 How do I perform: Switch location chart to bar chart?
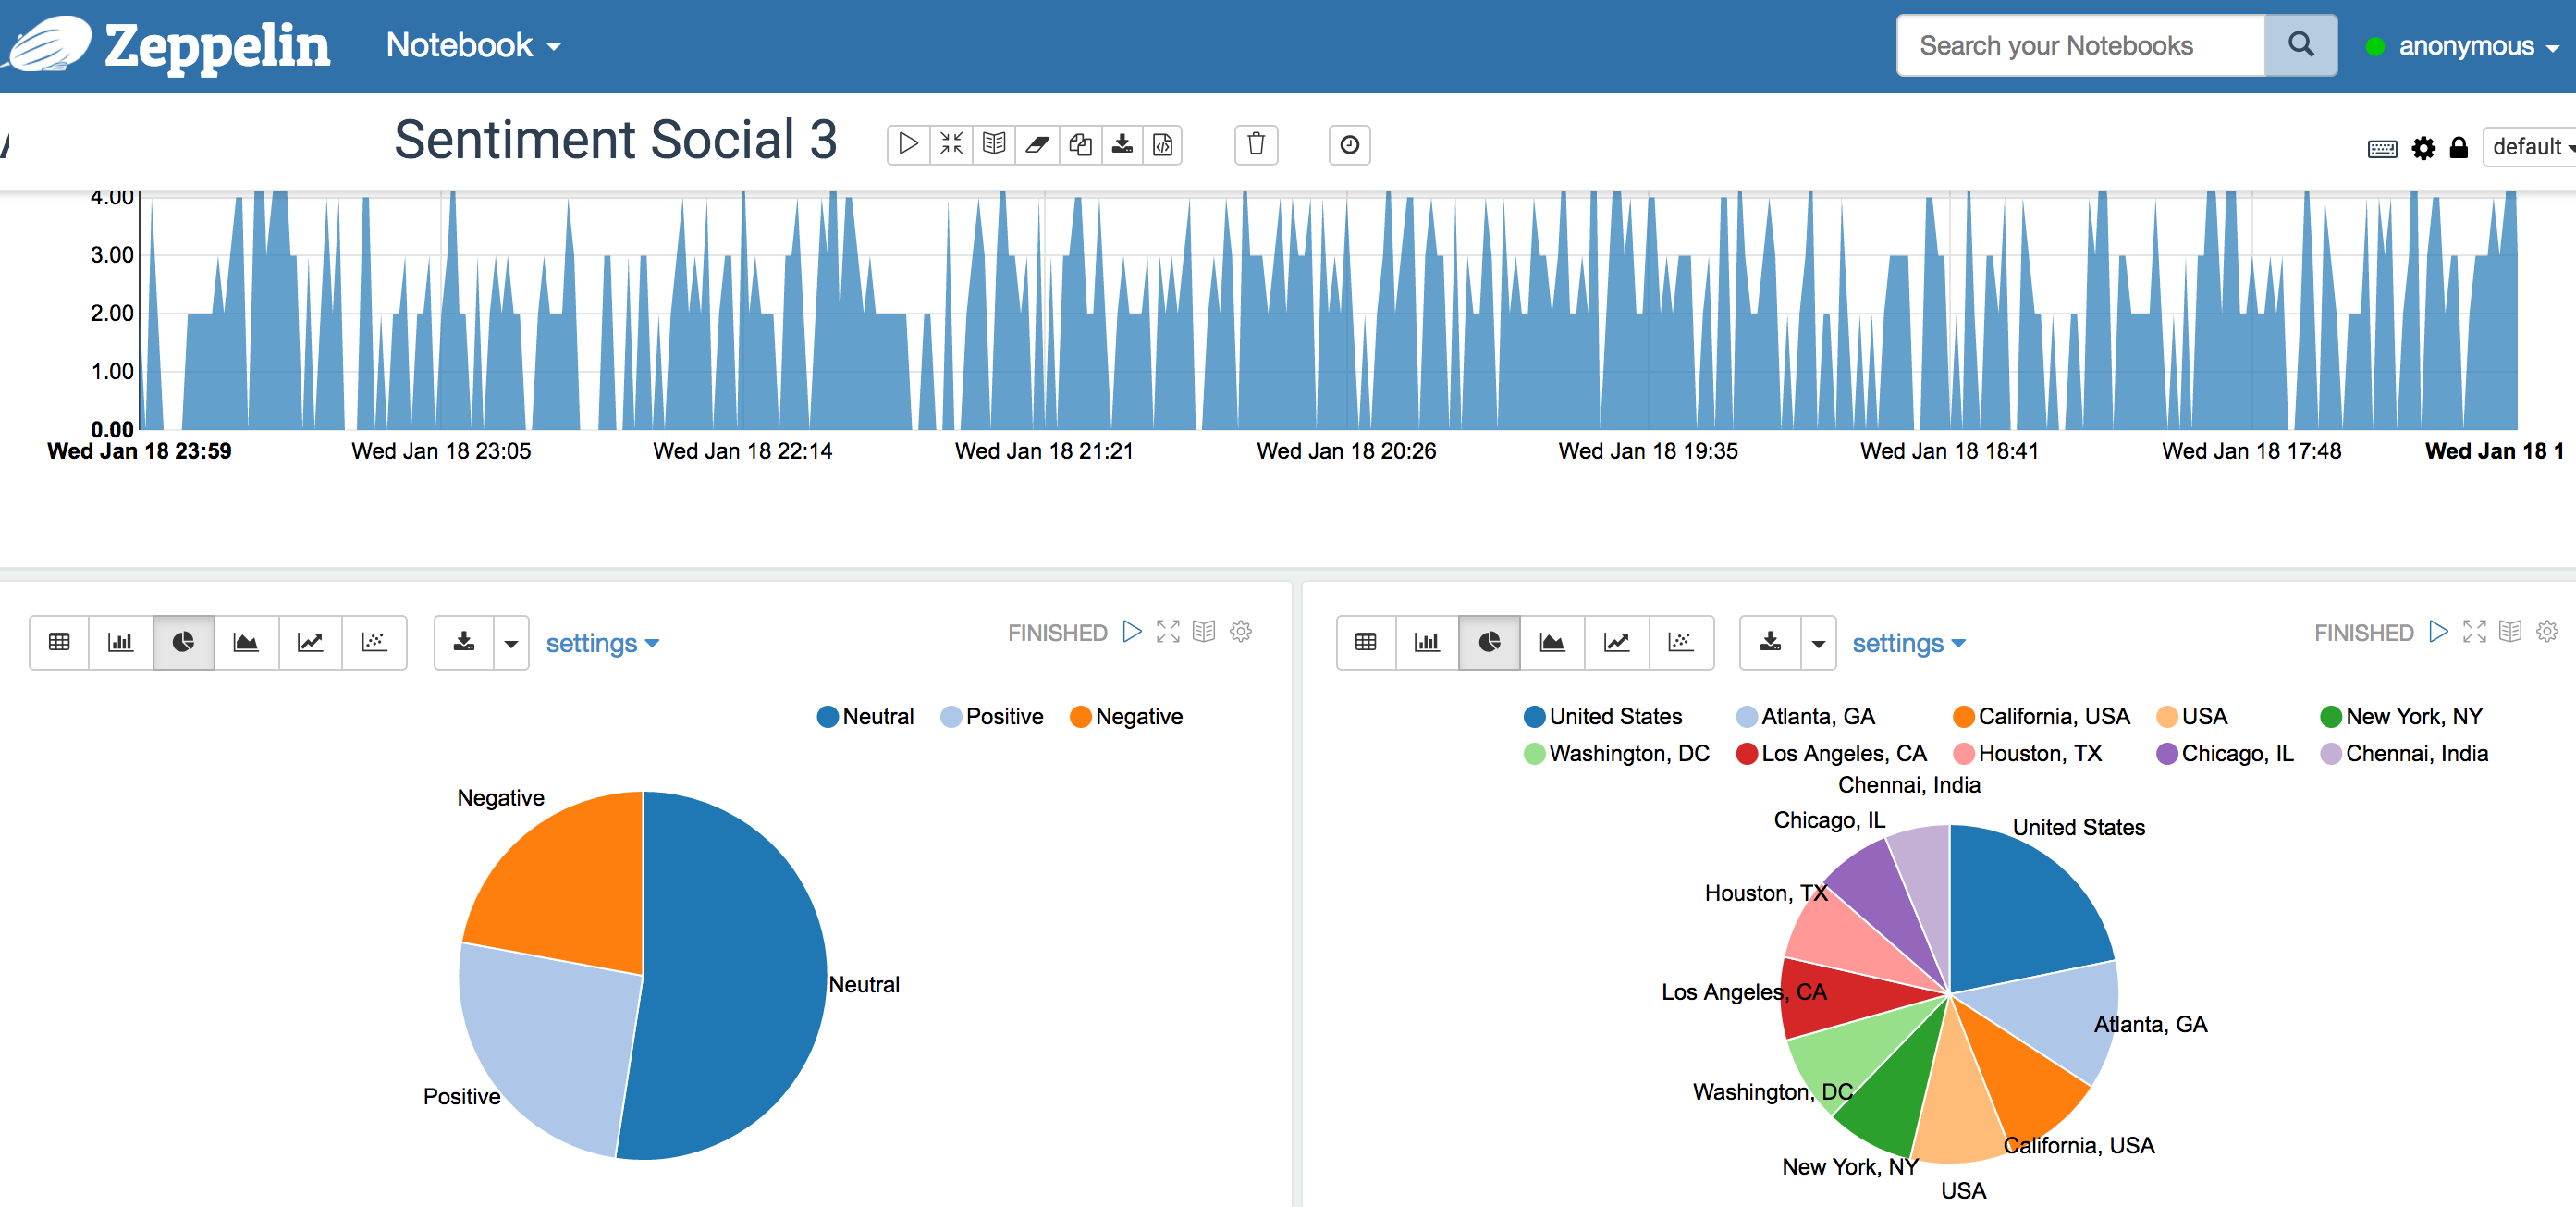pyautogui.click(x=1426, y=642)
